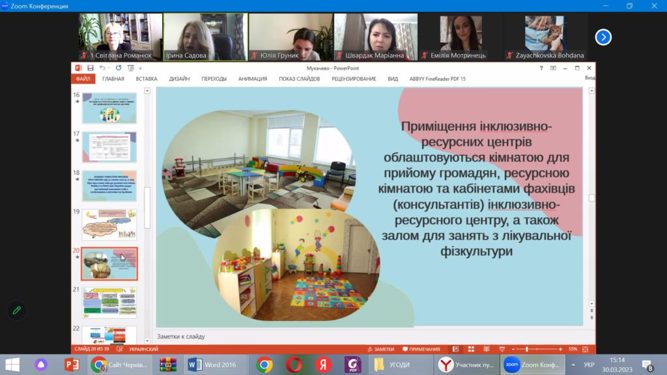Image resolution: width=667 pixels, height=375 pixels.
Task: Toggle the Заметки notes pane button
Action: click(381, 349)
